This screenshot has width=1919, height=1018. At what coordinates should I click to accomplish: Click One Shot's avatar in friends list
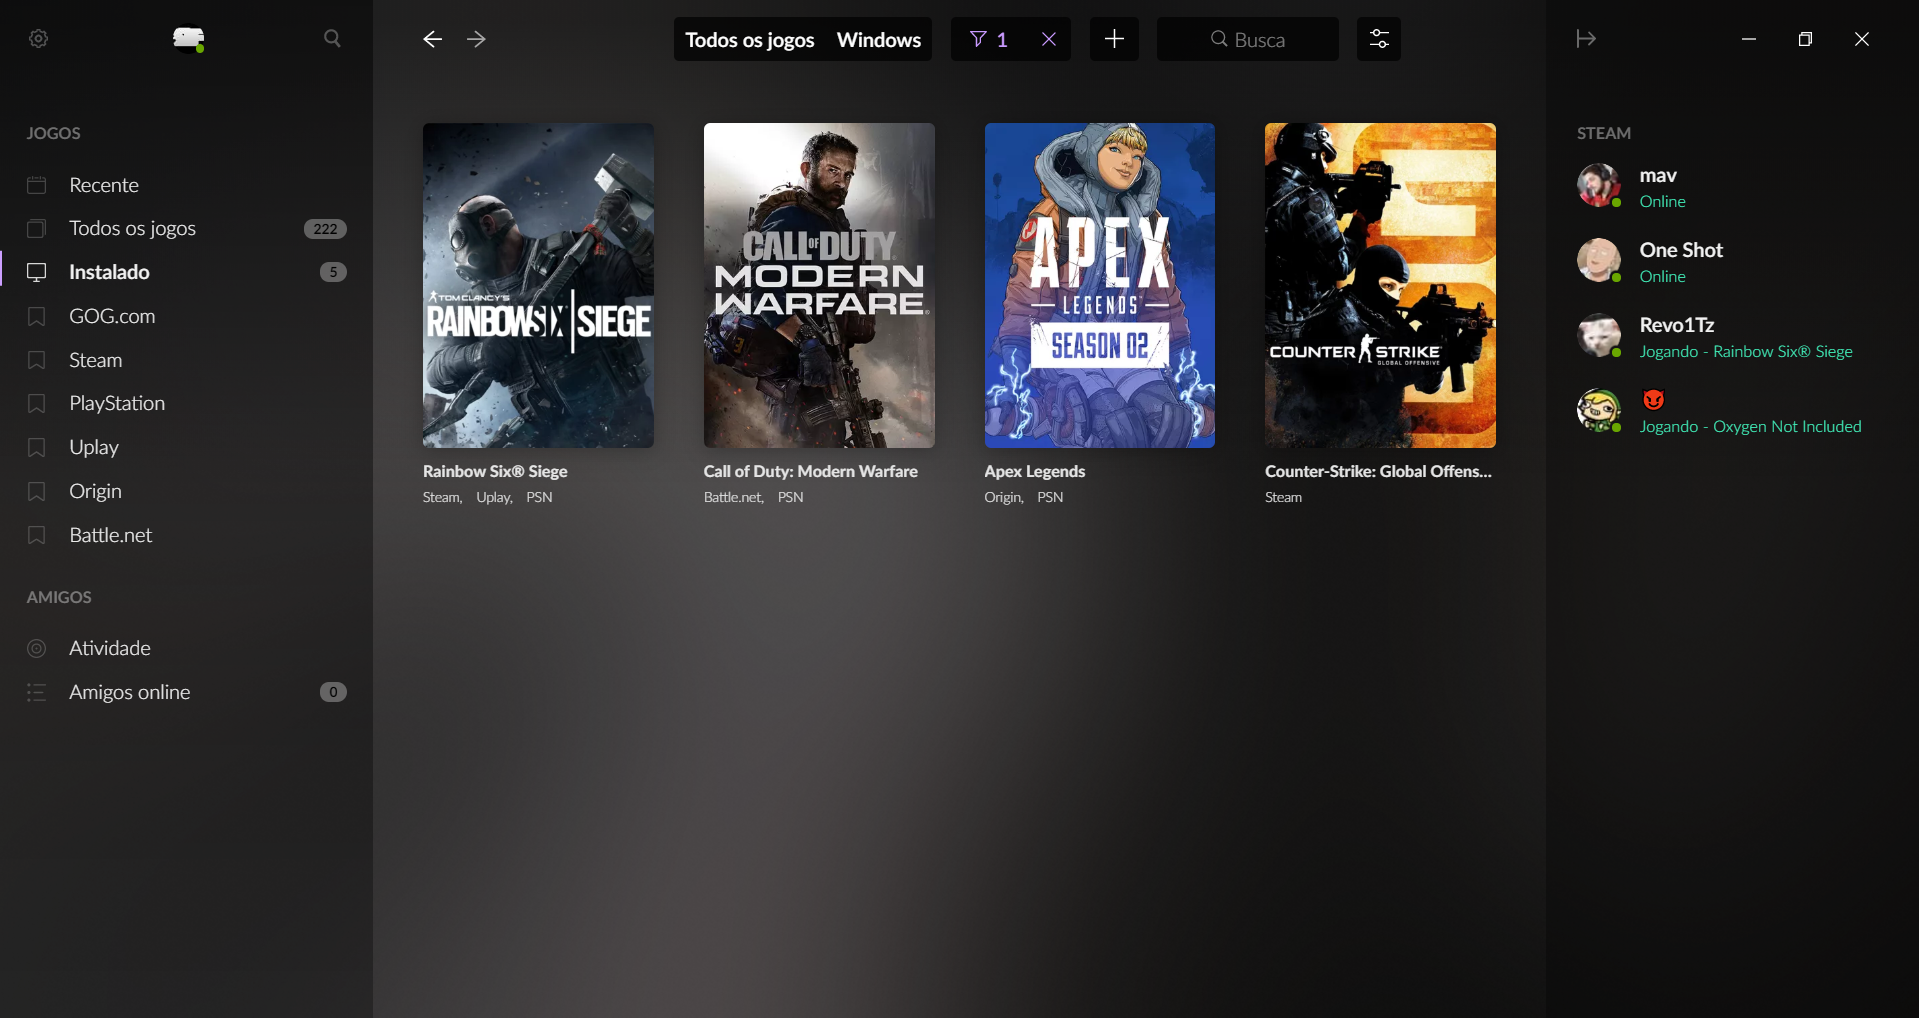coord(1599,261)
